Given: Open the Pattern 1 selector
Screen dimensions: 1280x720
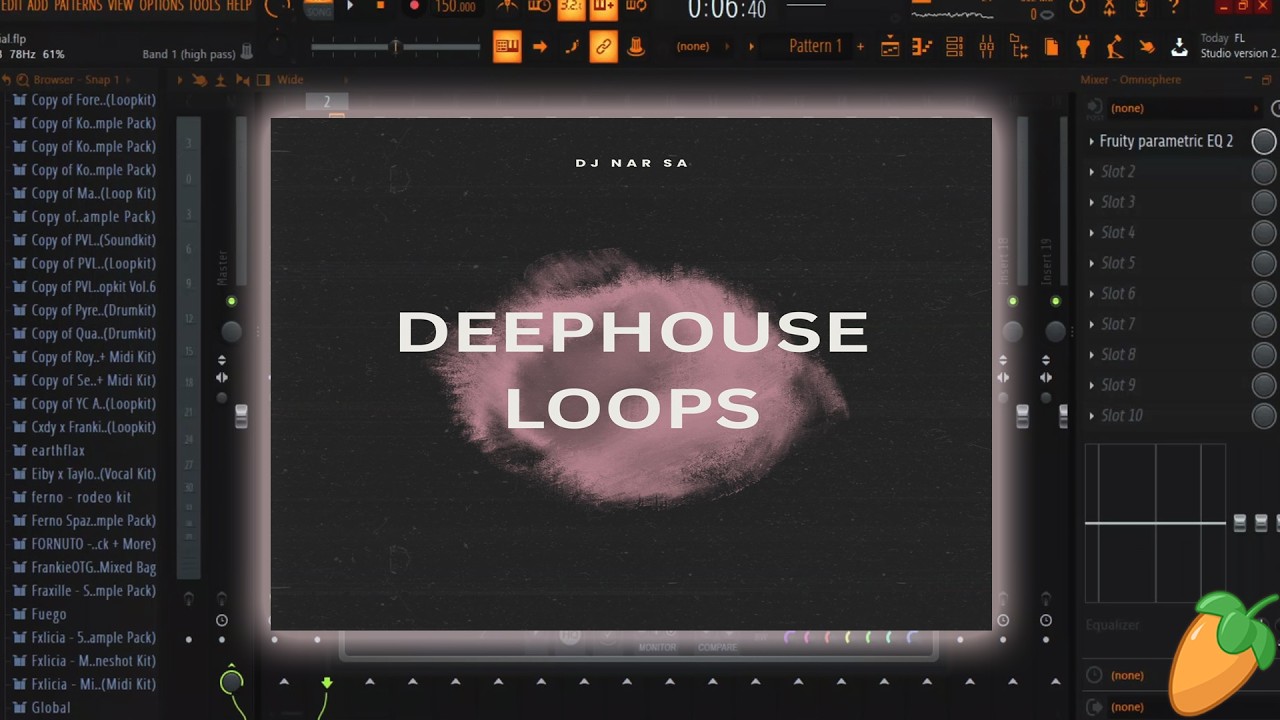Looking at the screenshot, I should tap(815, 46).
